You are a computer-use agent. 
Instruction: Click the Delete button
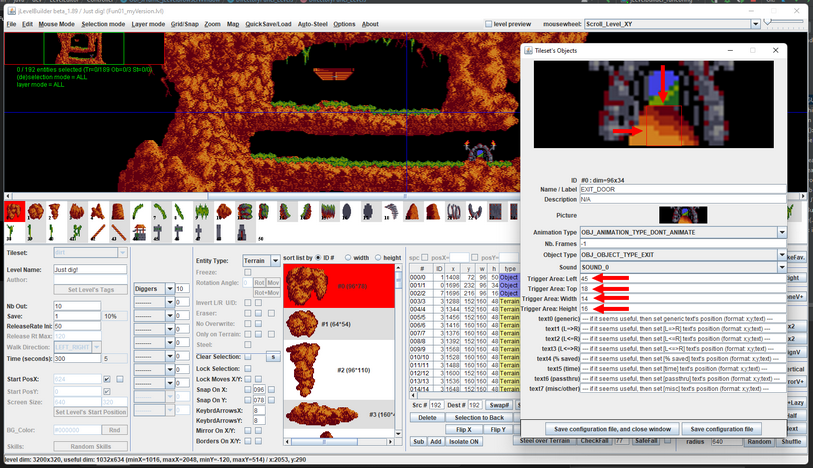pos(427,418)
